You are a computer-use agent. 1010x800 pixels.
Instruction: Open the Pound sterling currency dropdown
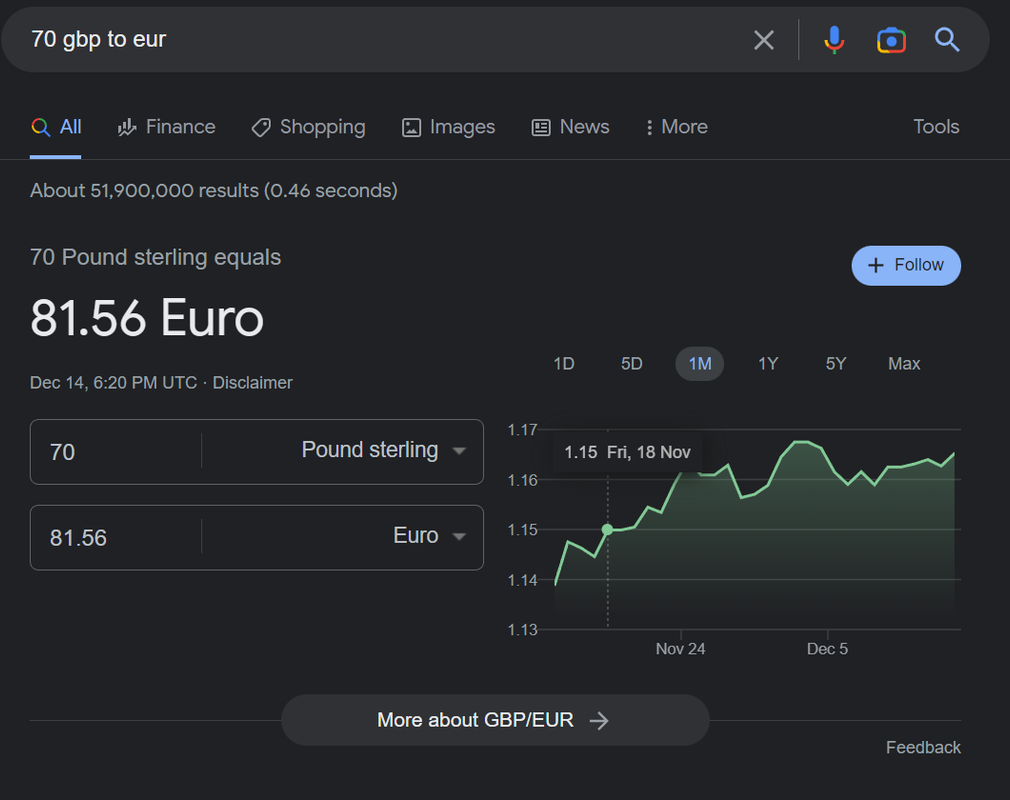[x=384, y=451]
